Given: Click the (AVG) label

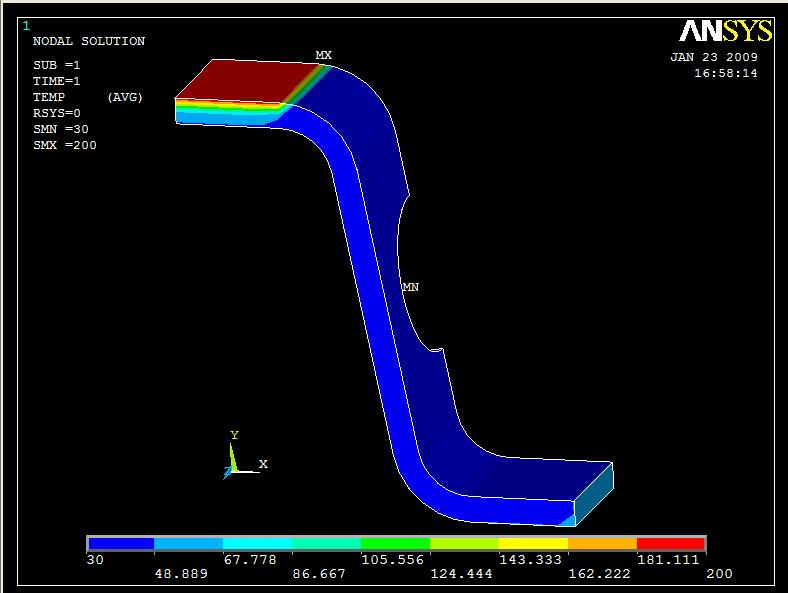Looking at the screenshot, I should (125, 97).
